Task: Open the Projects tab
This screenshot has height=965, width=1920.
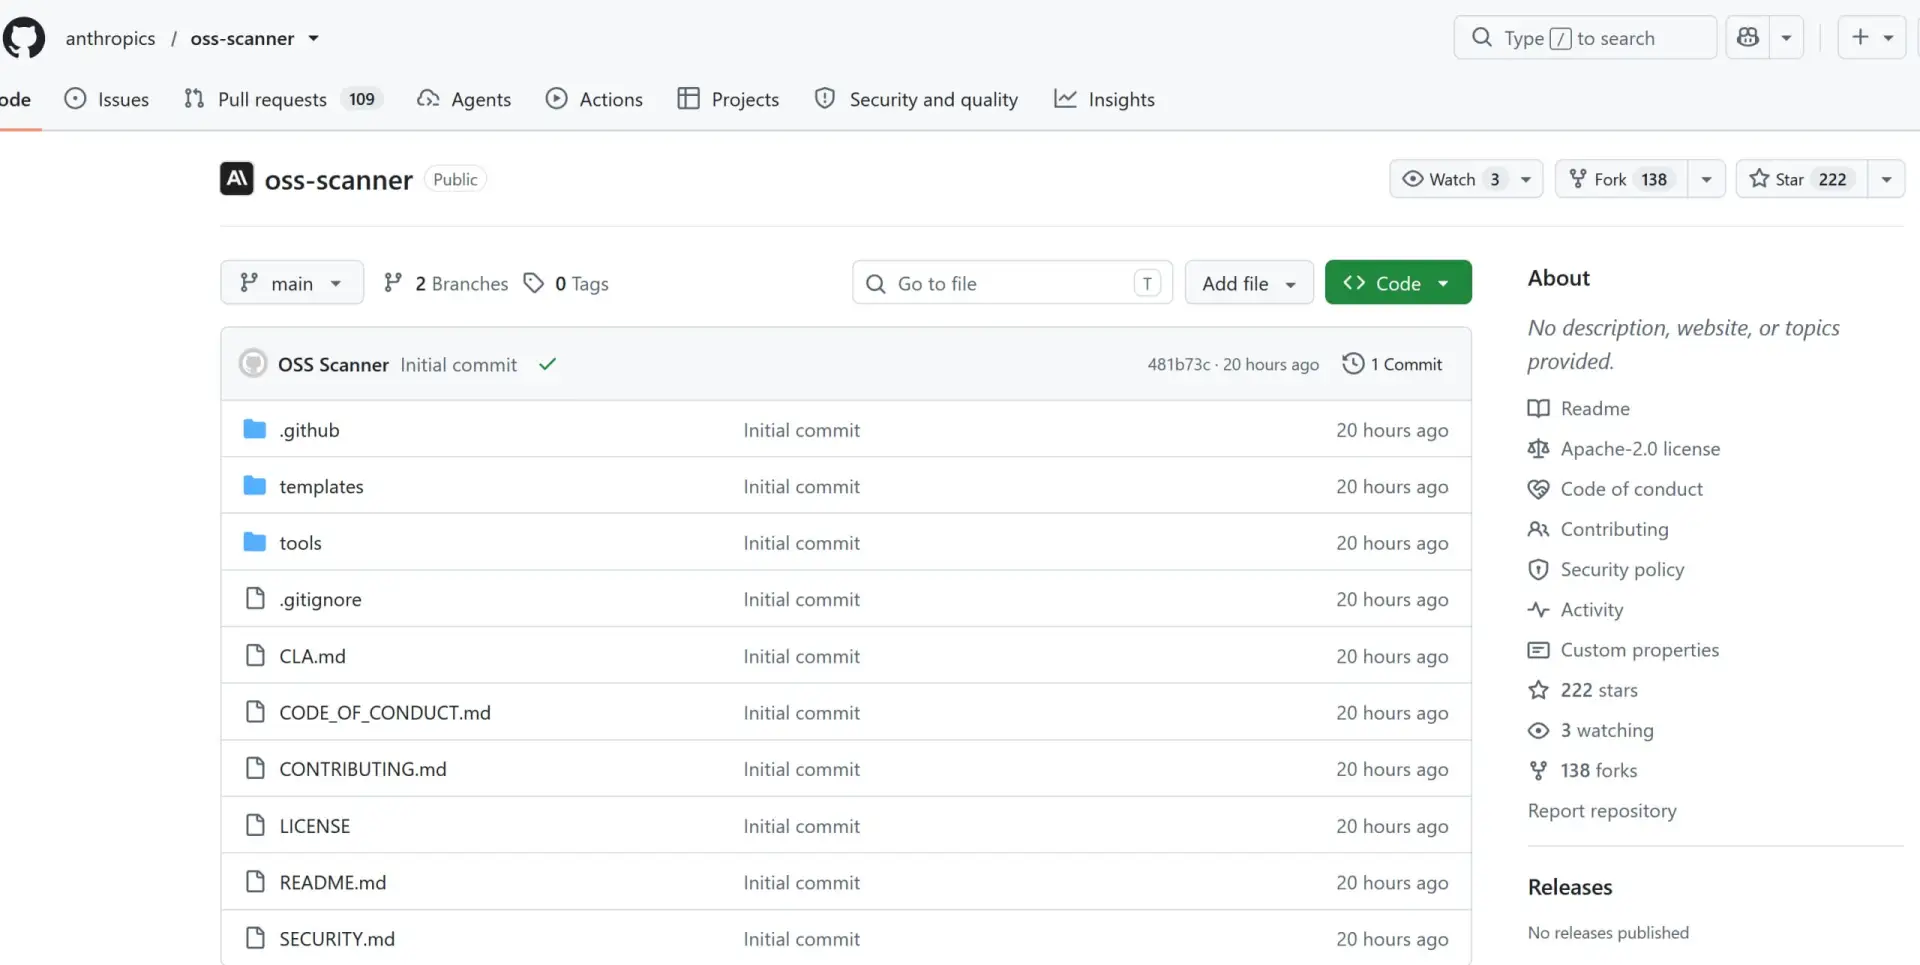Action: [728, 99]
